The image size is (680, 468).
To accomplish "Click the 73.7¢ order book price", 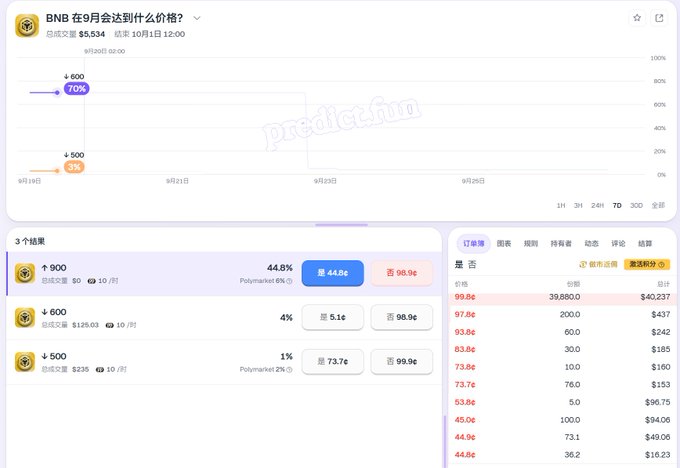I will (464, 385).
